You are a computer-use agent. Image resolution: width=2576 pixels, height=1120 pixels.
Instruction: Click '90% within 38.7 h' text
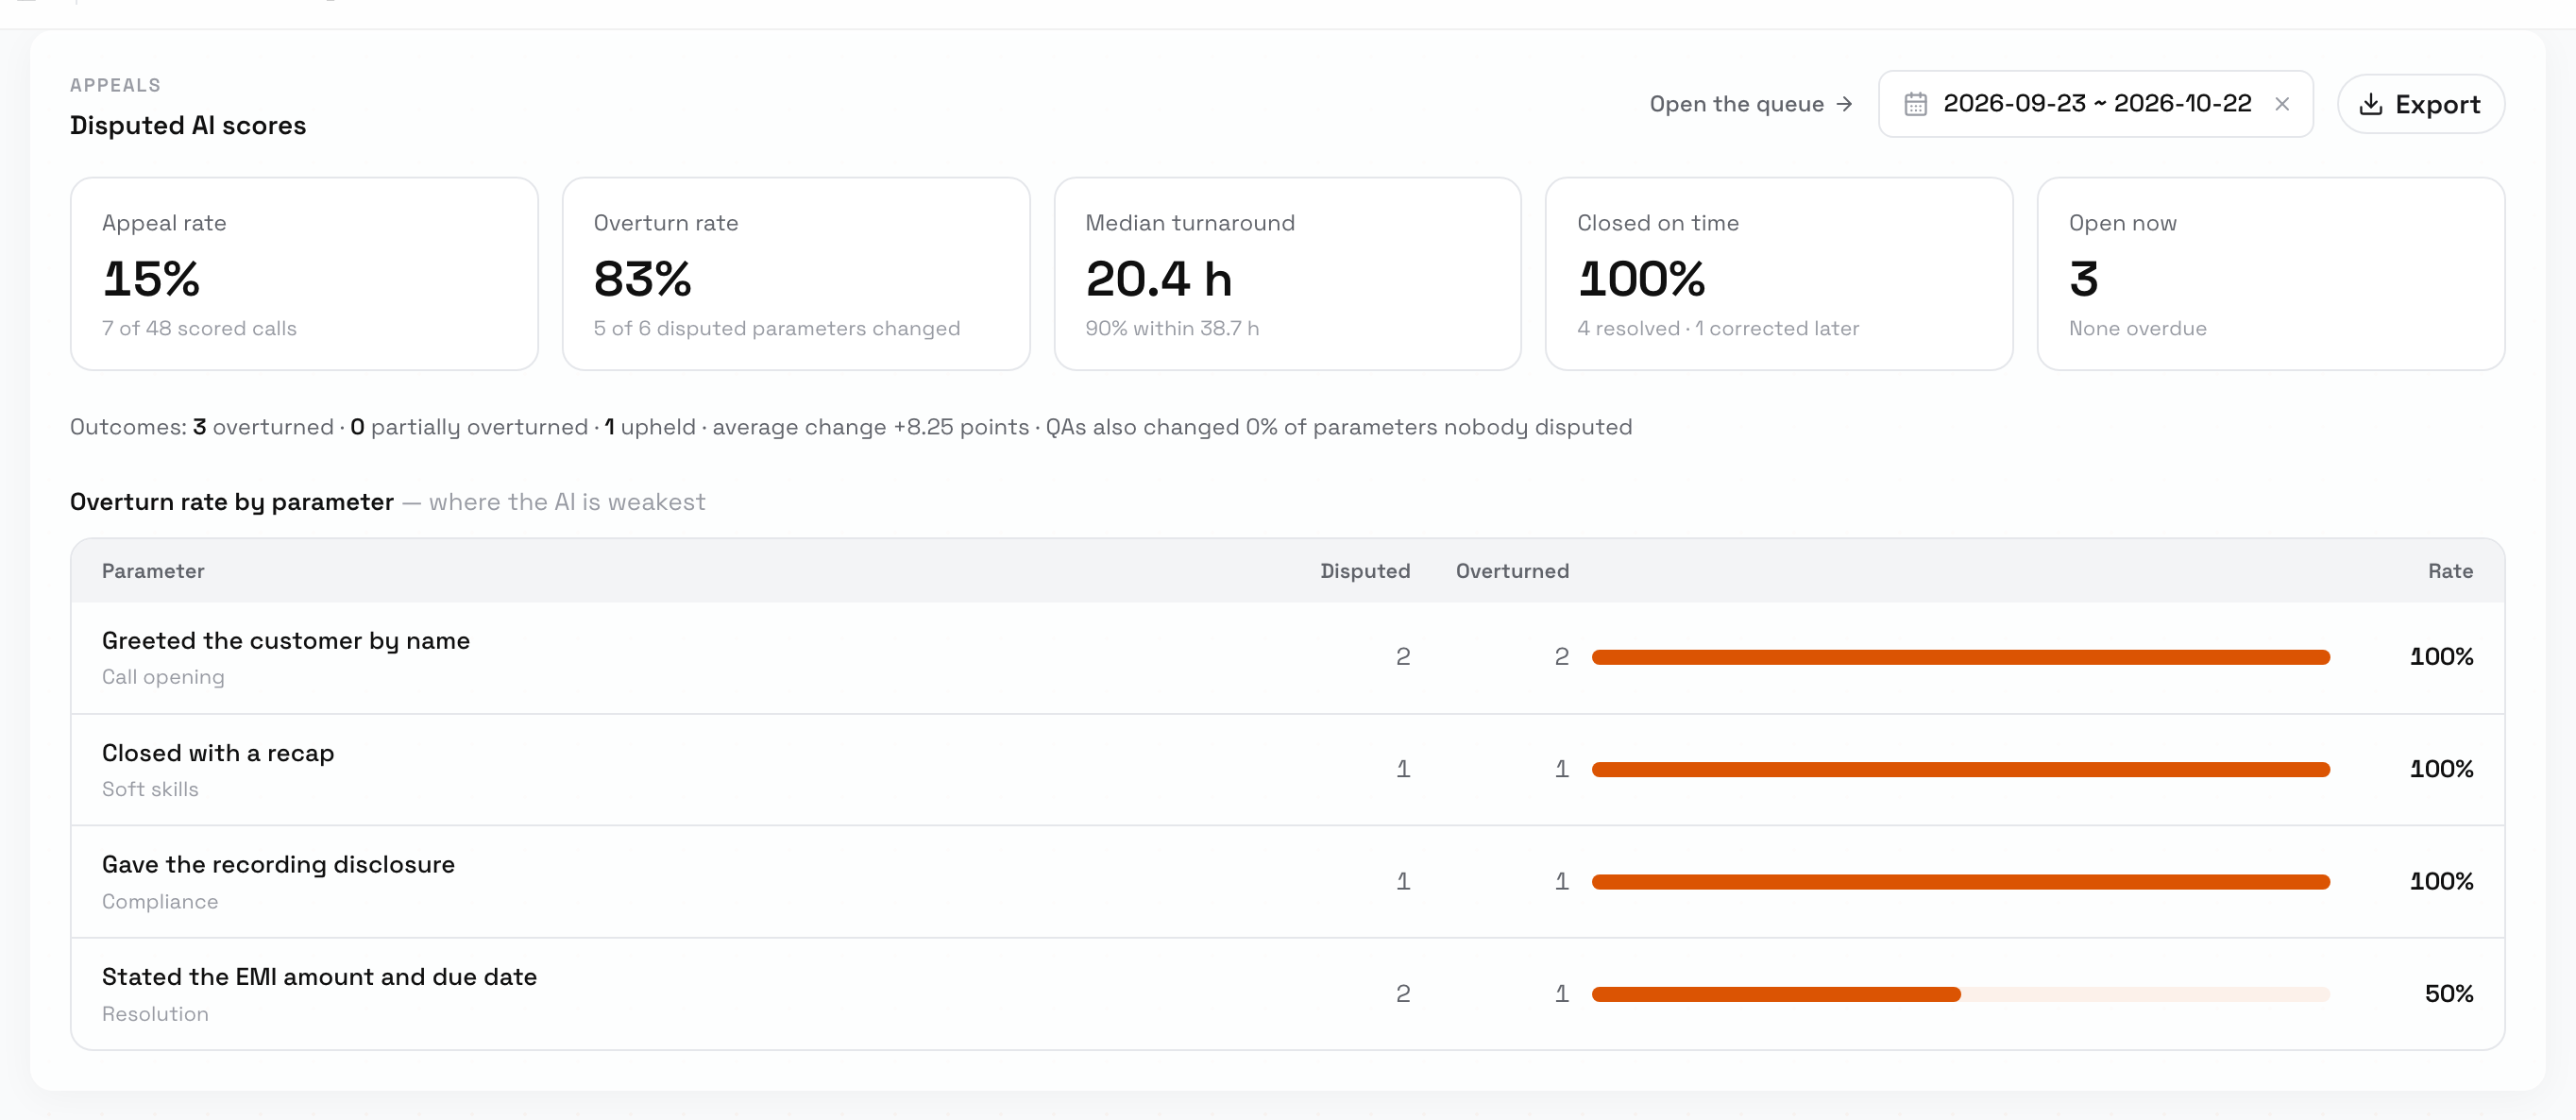coord(1172,328)
